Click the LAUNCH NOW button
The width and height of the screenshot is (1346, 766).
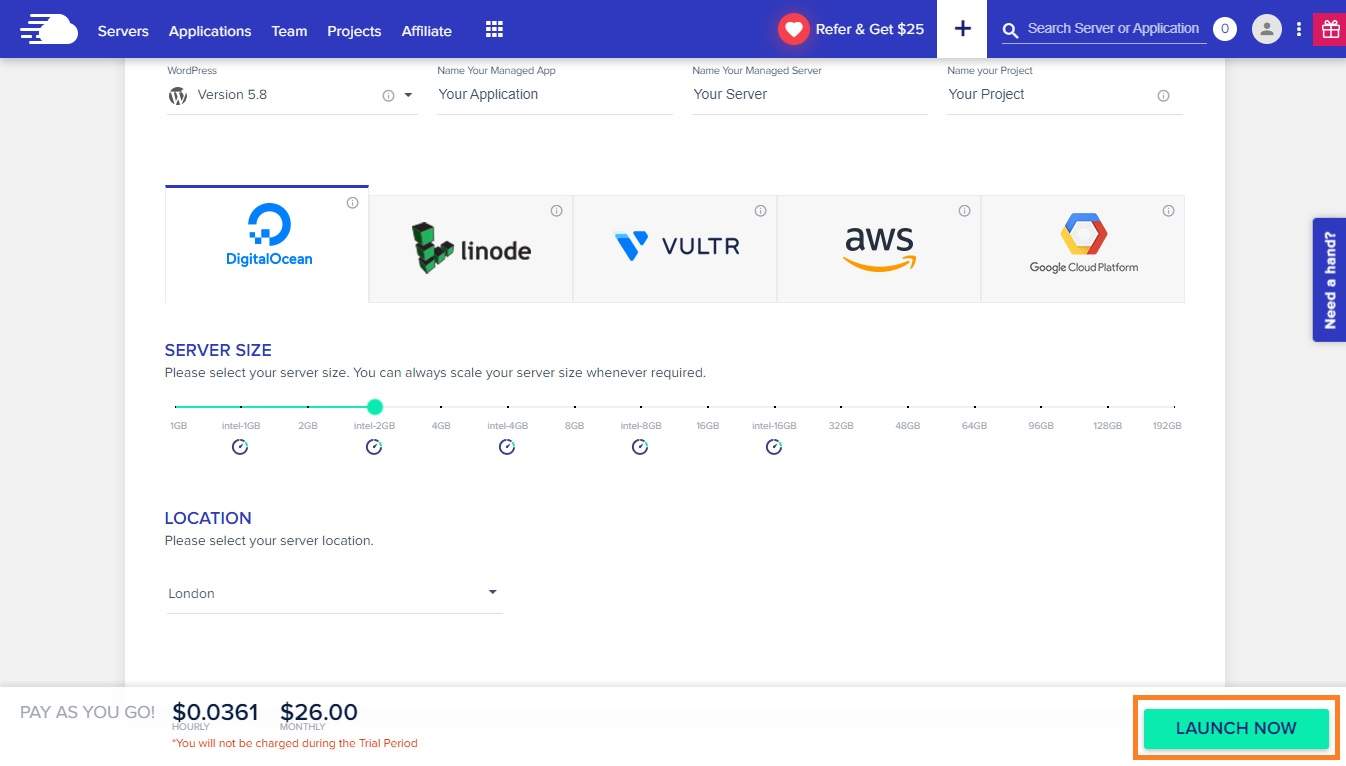click(1236, 728)
